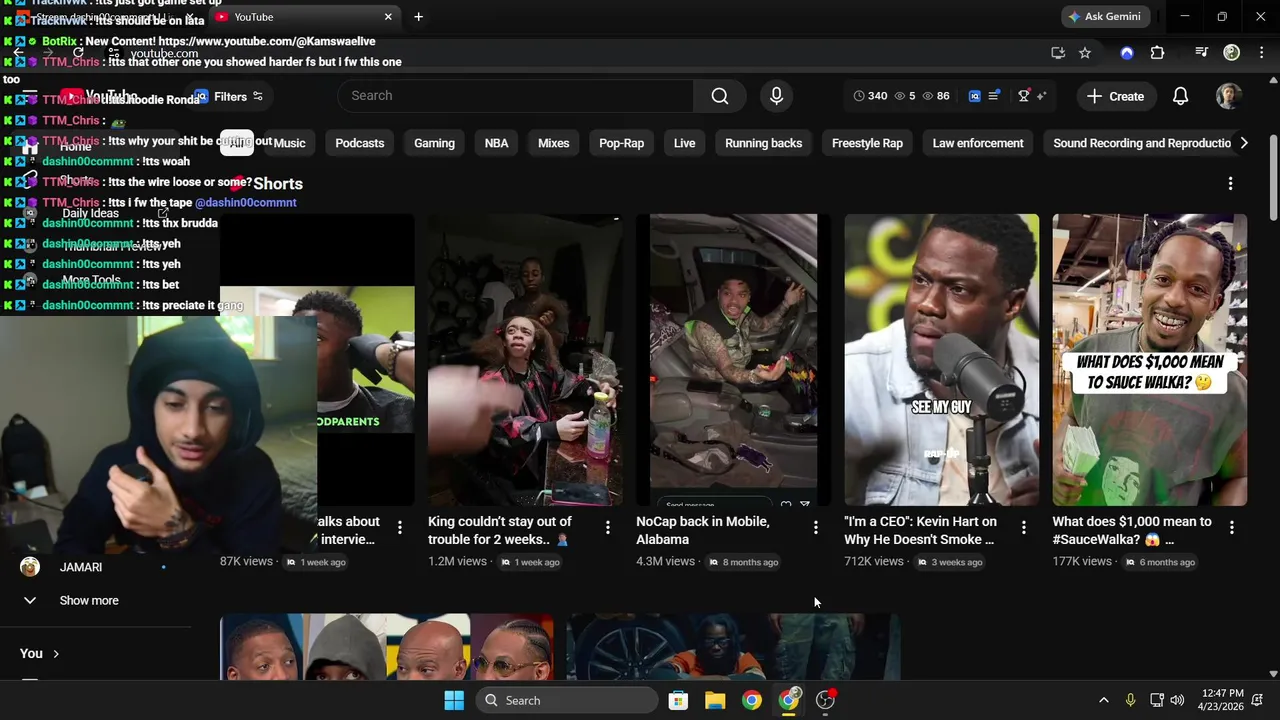Open the Chrome media controls icon
The height and width of the screenshot is (720, 1280).
[x=1202, y=53]
